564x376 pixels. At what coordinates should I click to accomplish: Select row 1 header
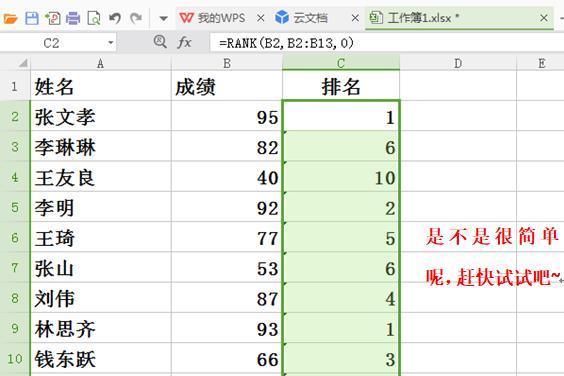pos(15,86)
